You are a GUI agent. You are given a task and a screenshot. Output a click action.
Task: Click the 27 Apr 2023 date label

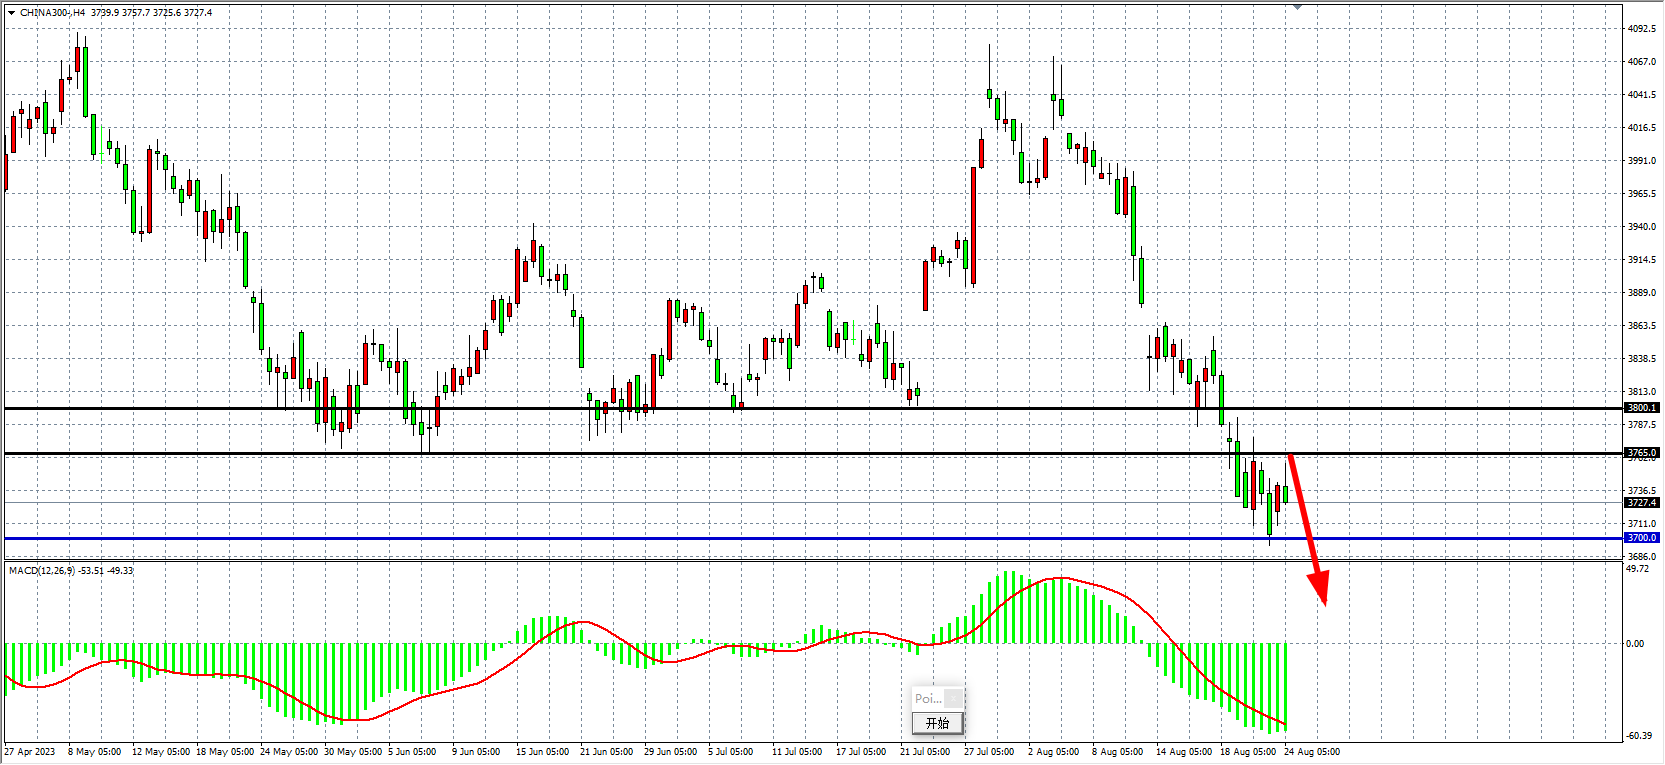30,752
